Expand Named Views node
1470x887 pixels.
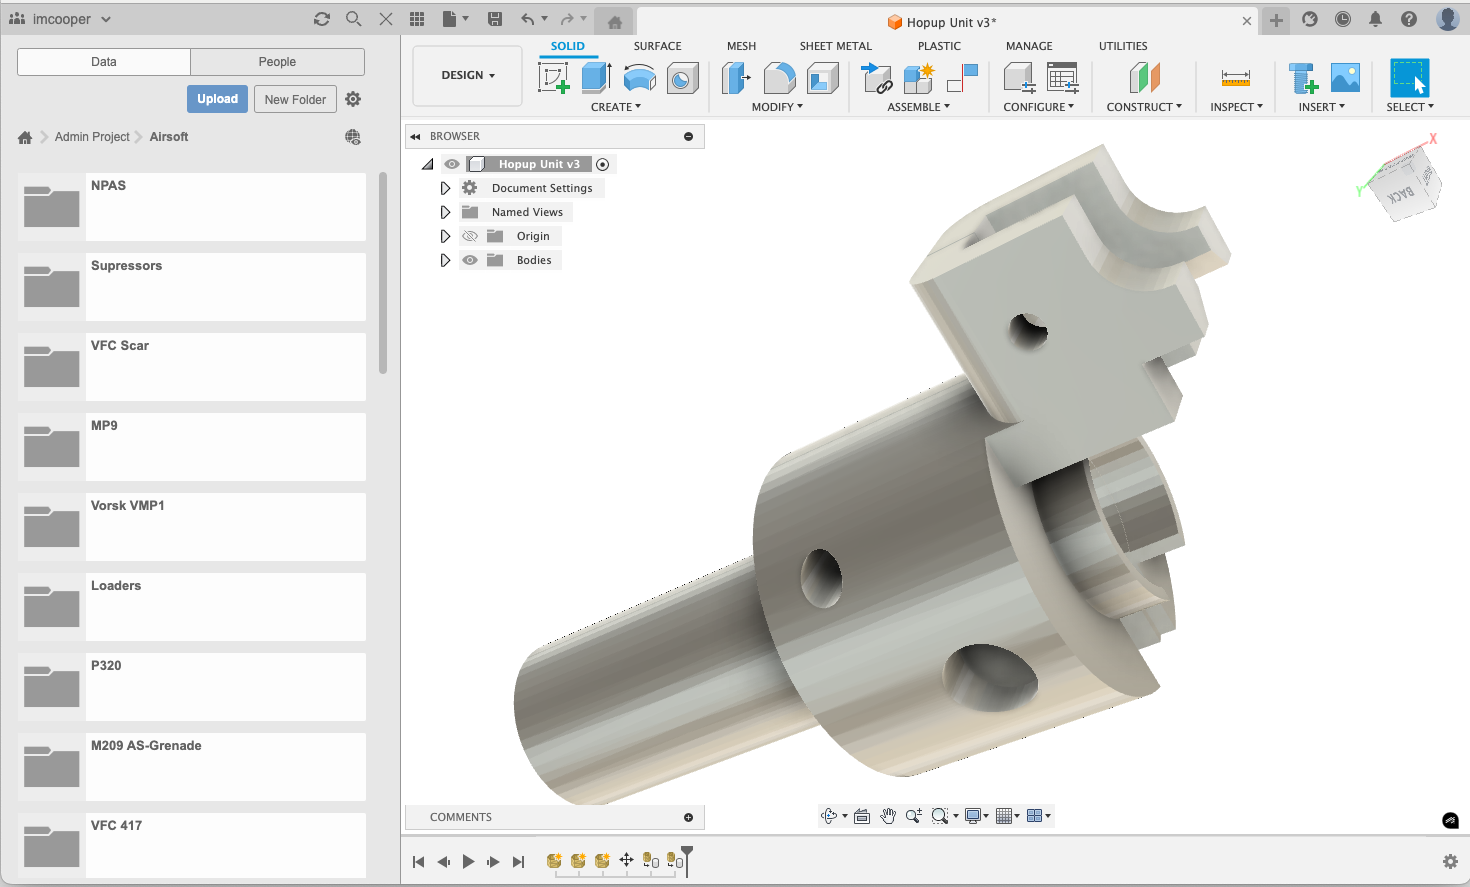tap(445, 212)
